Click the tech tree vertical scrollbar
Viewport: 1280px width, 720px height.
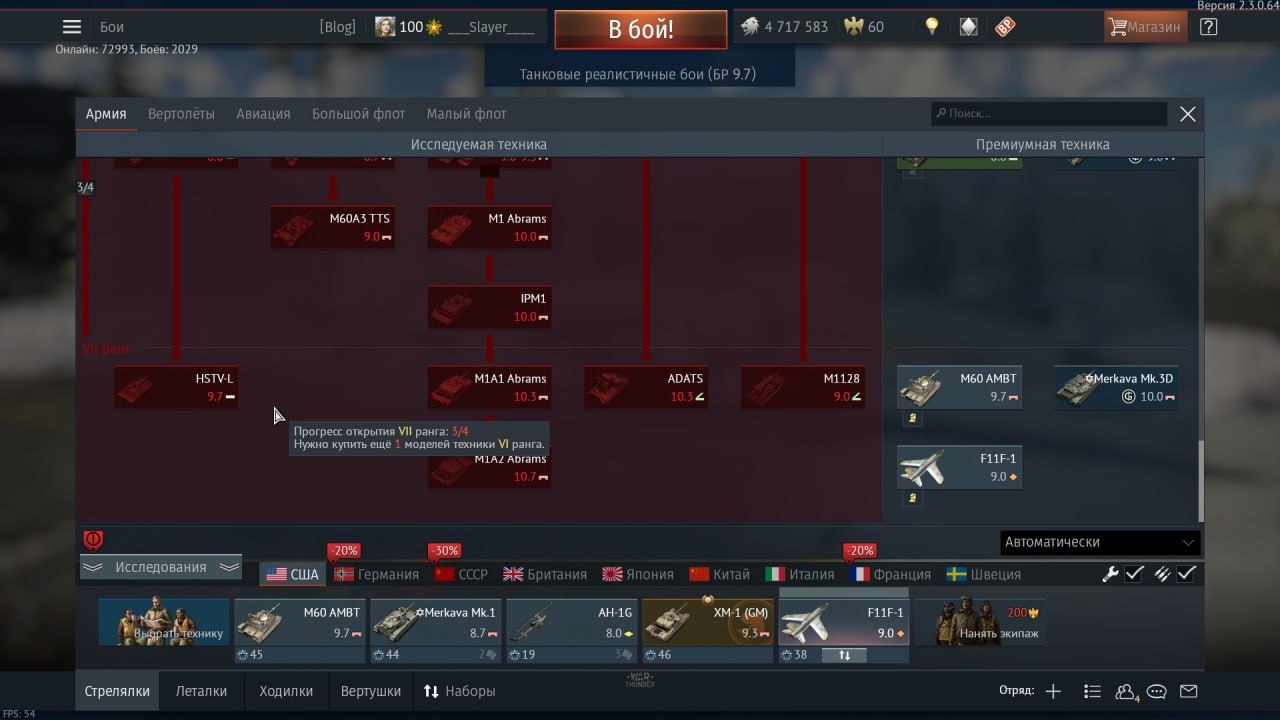pos(1201,480)
